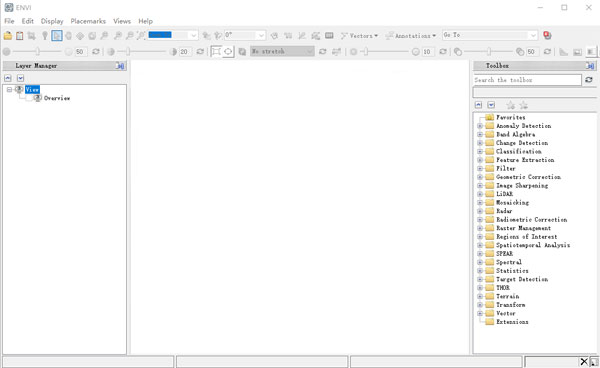600x368 pixels.
Task: Expand the Classification toolbox folder
Action: coord(480,151)
